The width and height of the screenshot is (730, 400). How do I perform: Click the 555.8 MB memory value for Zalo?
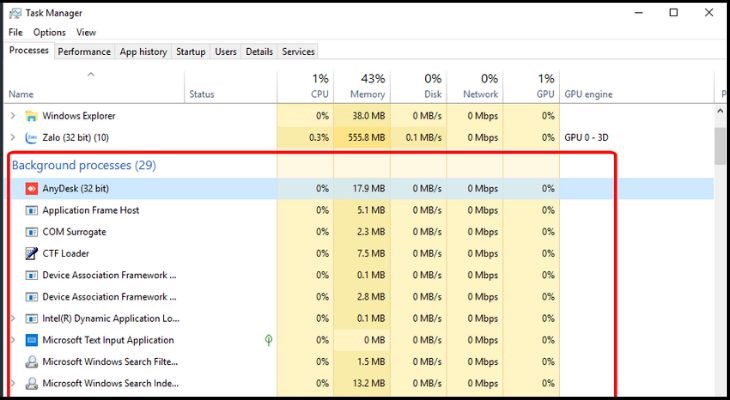point(366,138)
